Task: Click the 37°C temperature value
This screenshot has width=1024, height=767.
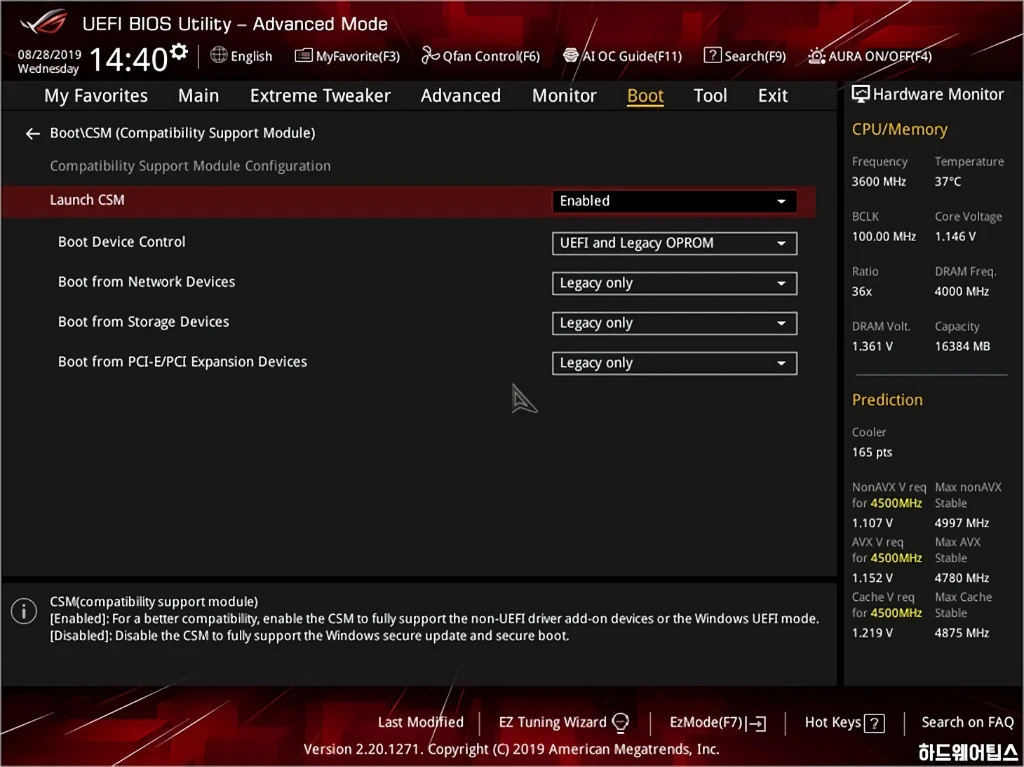Action: click(x=948, y=182)
